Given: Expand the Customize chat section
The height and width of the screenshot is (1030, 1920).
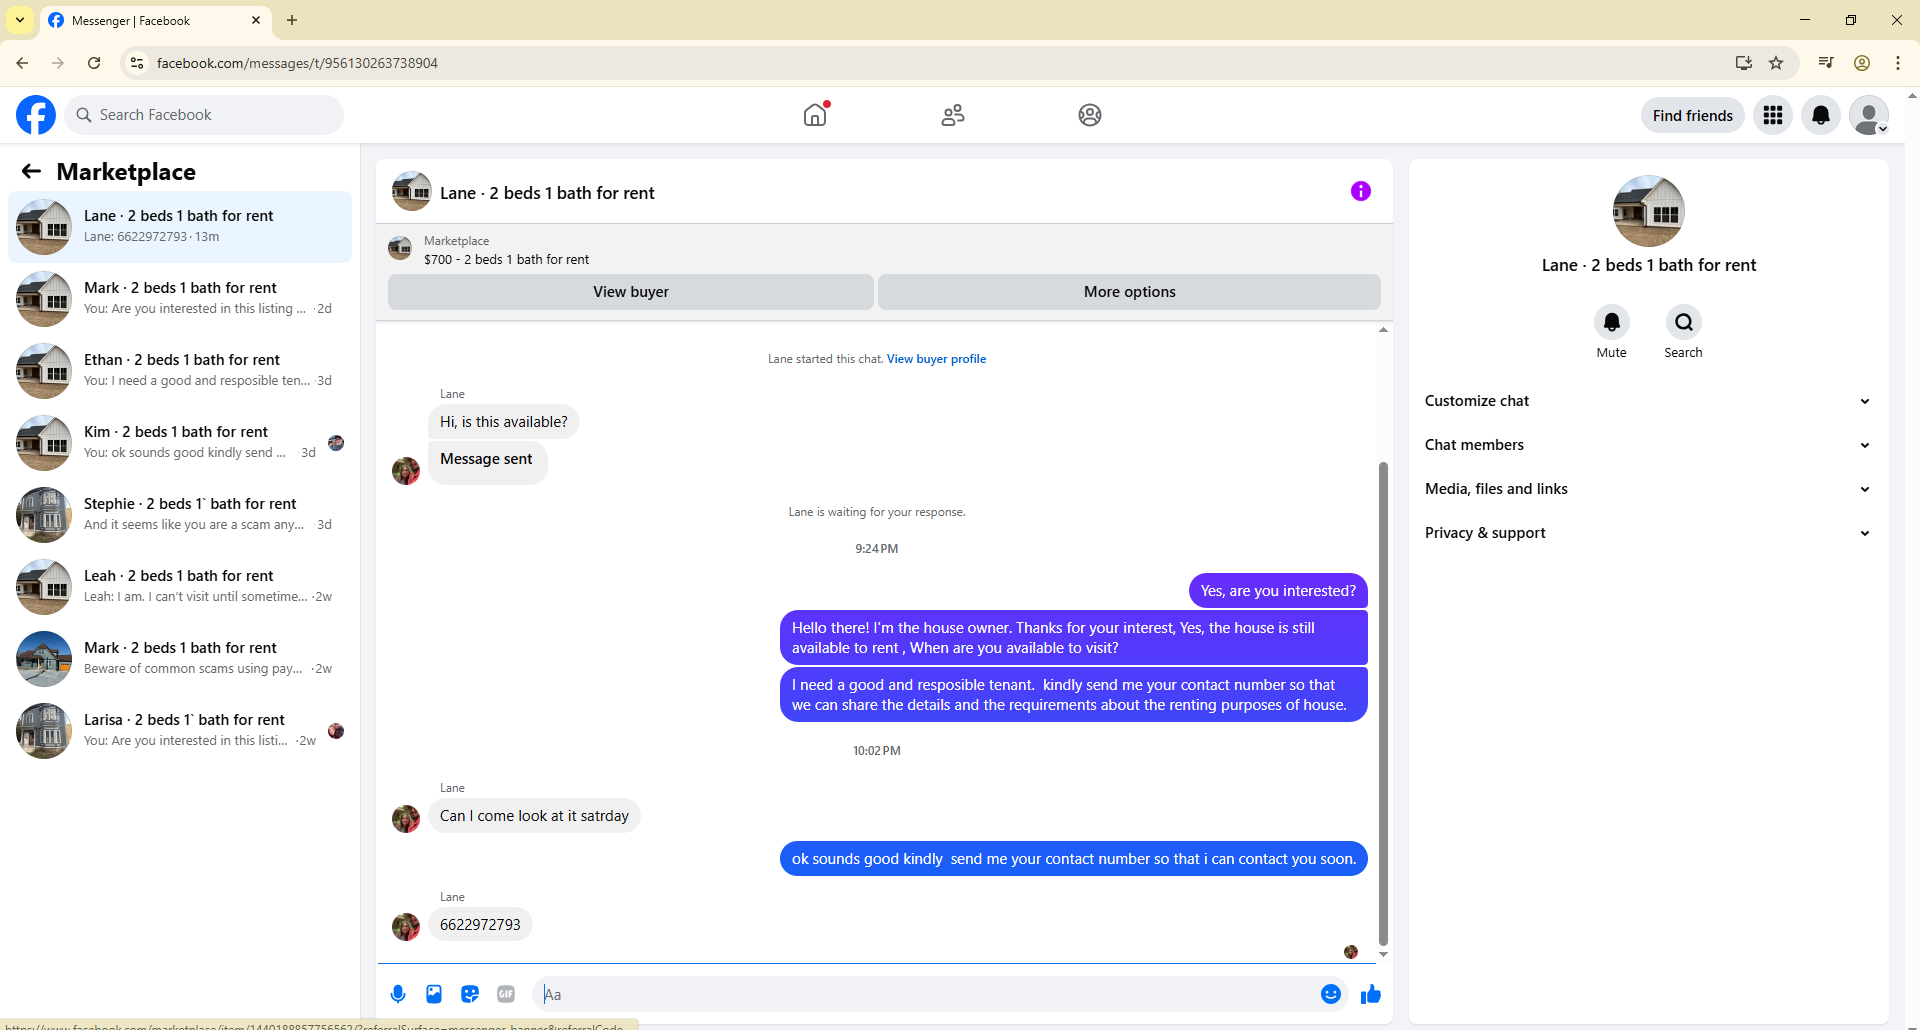Looking at the screenshot, I should click(x=1648, y=401).
